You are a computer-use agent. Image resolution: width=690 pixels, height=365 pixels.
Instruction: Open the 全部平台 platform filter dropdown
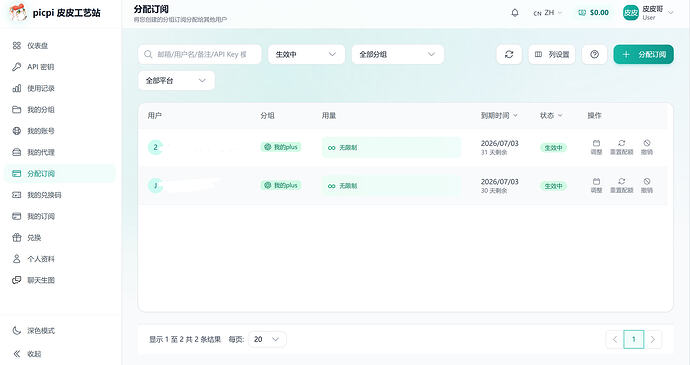pos(176,81)
